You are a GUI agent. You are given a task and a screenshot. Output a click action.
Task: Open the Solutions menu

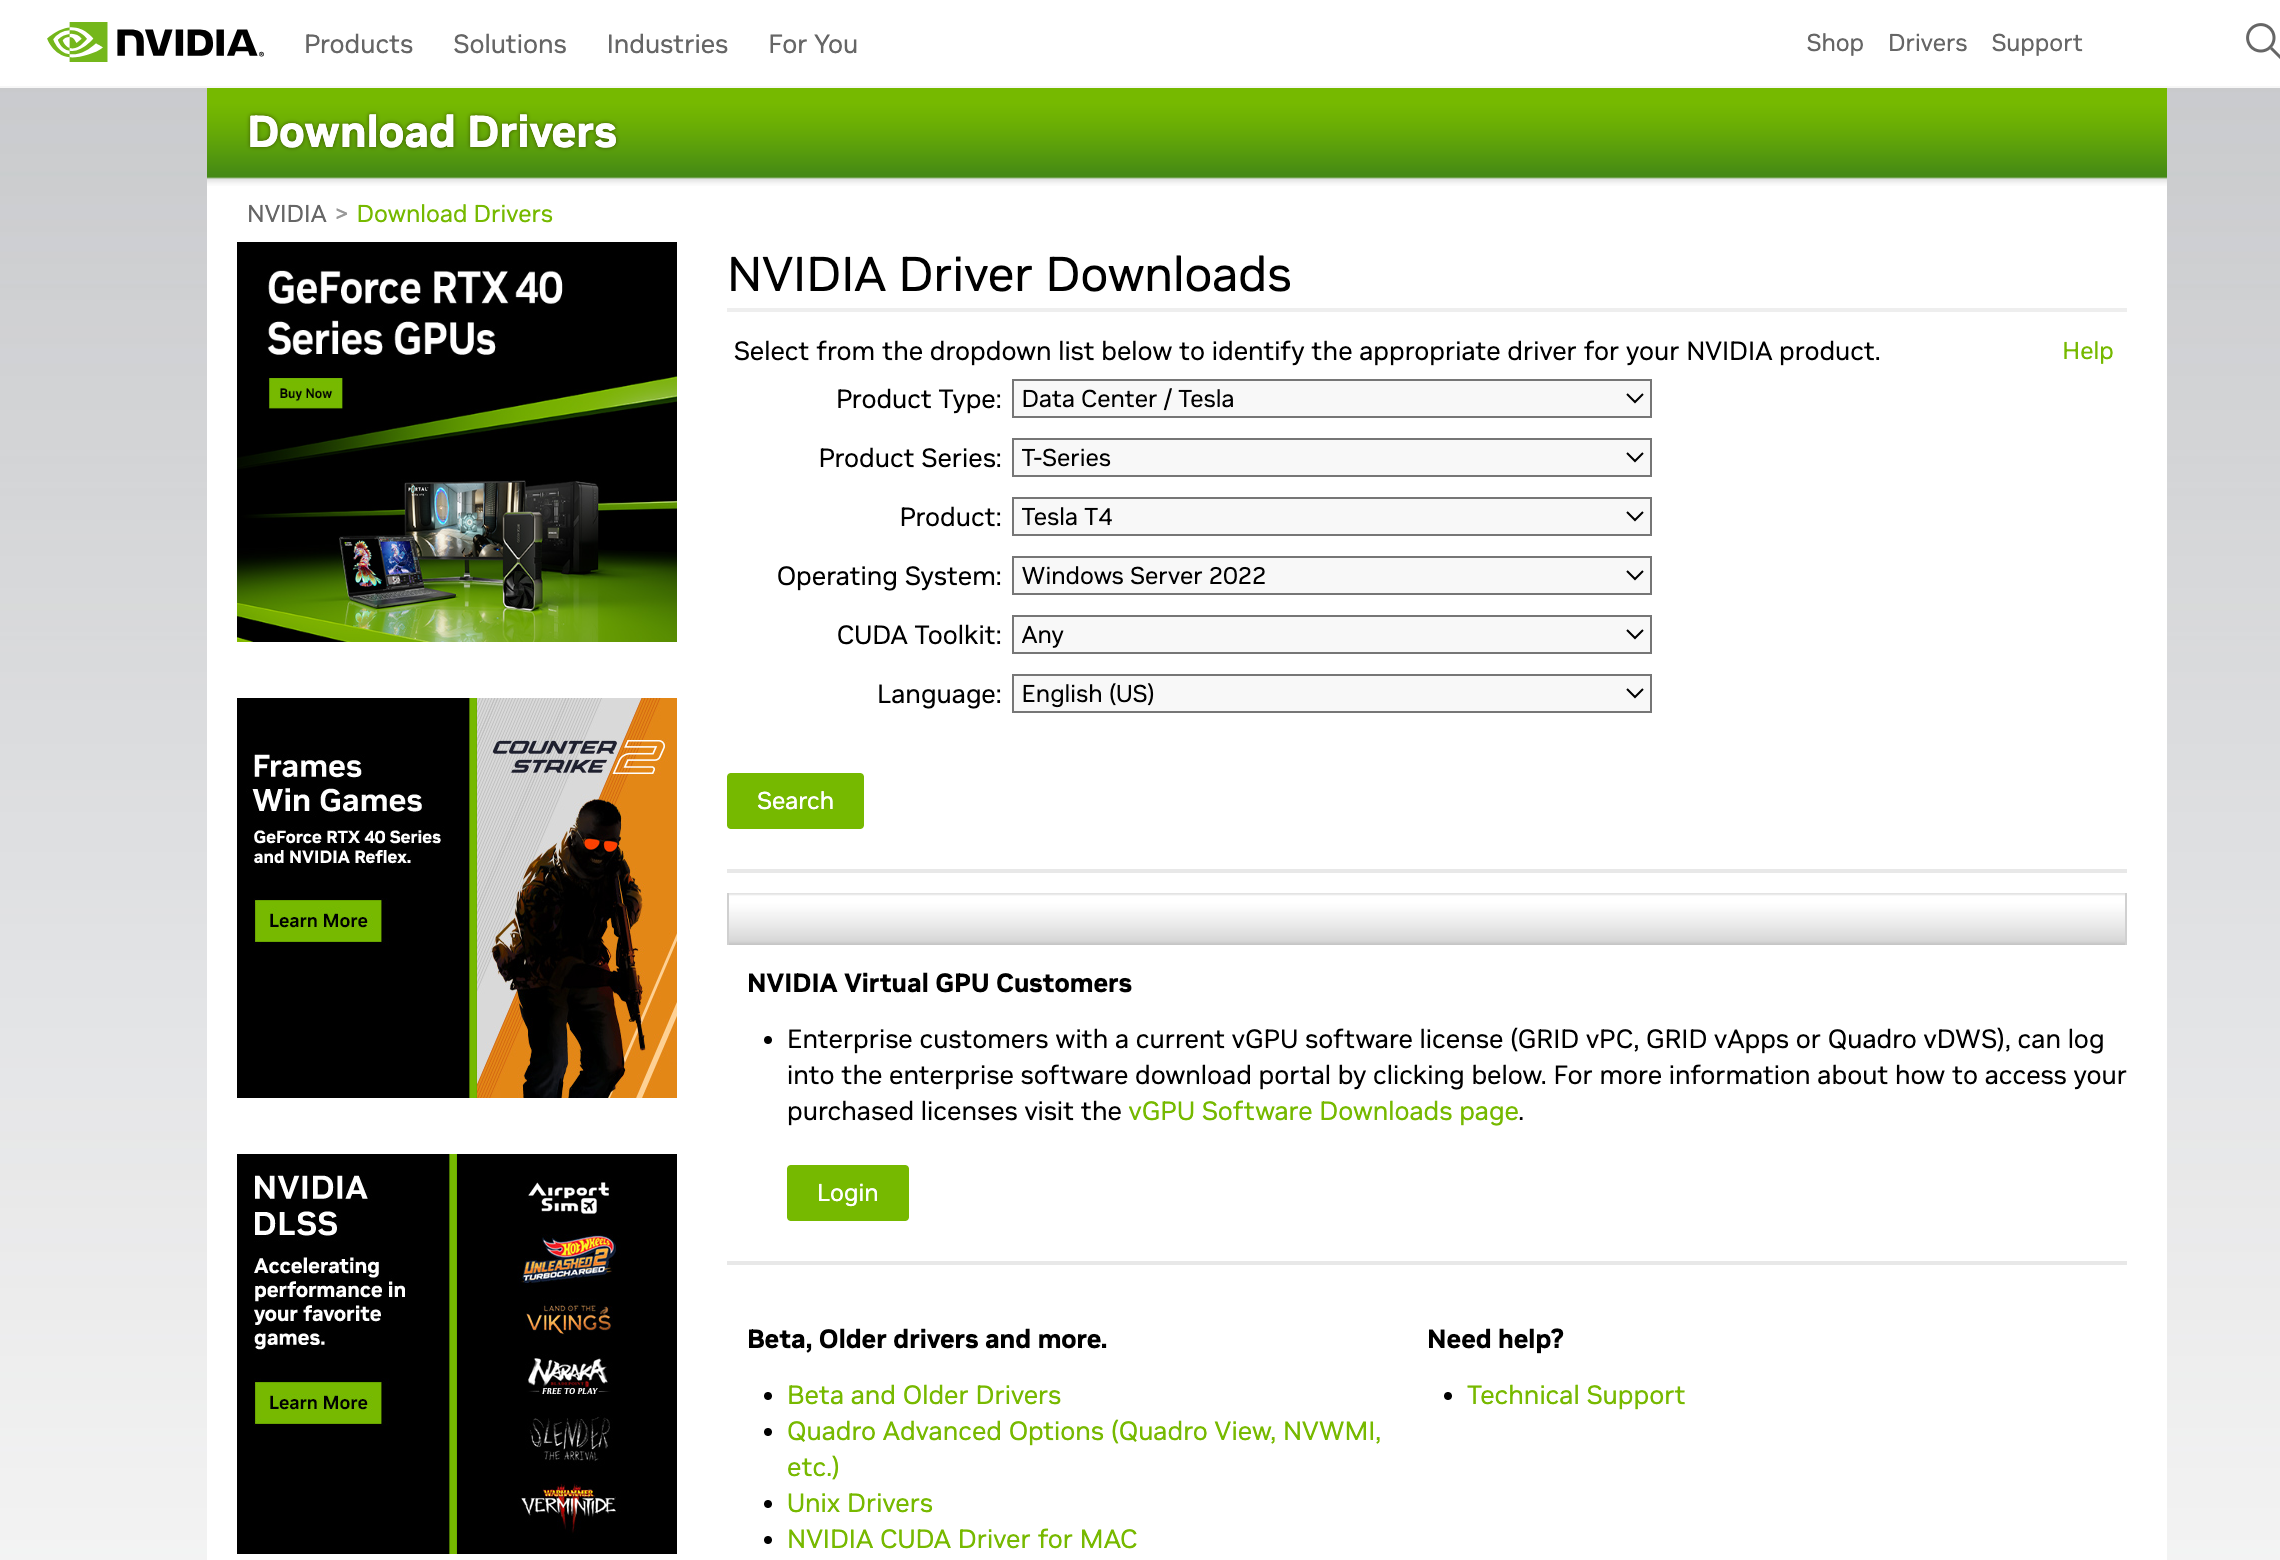point(509,44)
